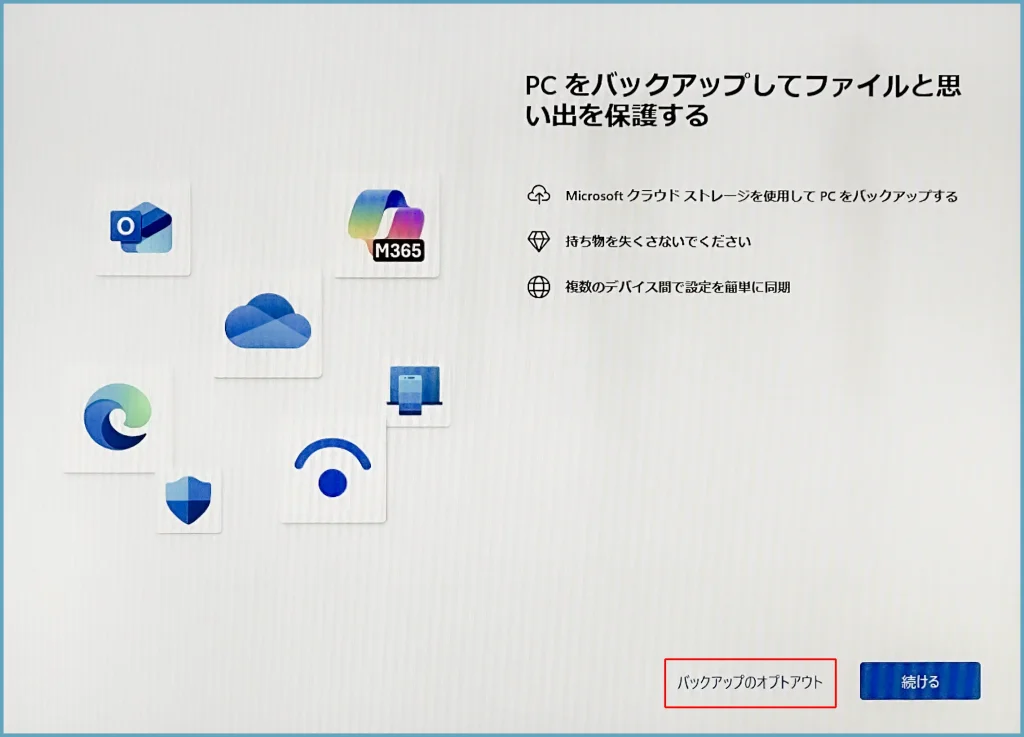1024x737 pixels.
Task: Click heading's second line い出を保護する
Action: 617,117
